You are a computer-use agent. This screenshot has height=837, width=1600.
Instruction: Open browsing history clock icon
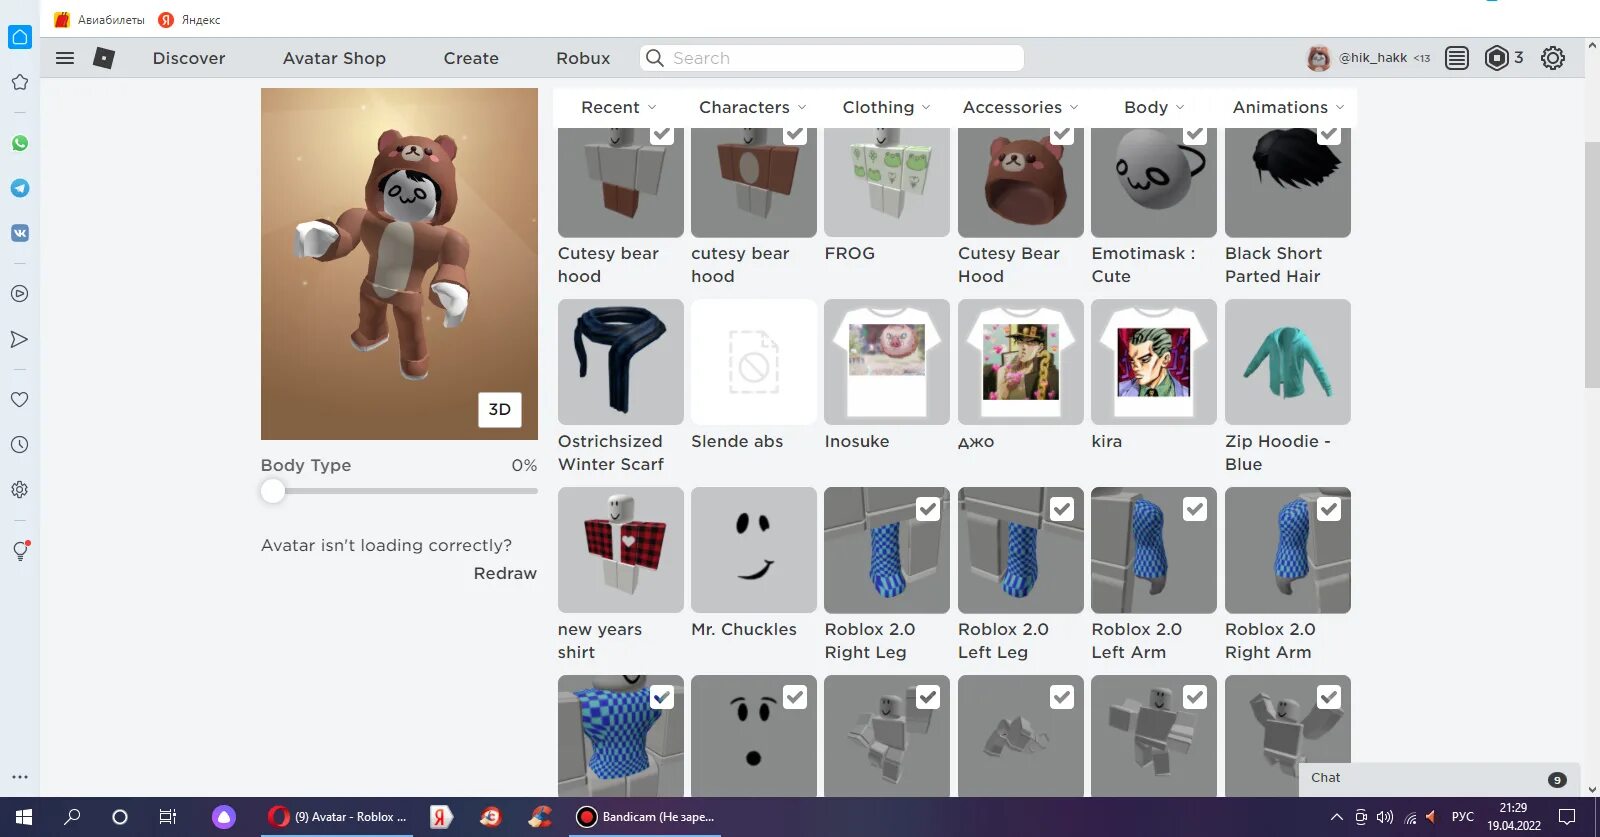point(19,445)
